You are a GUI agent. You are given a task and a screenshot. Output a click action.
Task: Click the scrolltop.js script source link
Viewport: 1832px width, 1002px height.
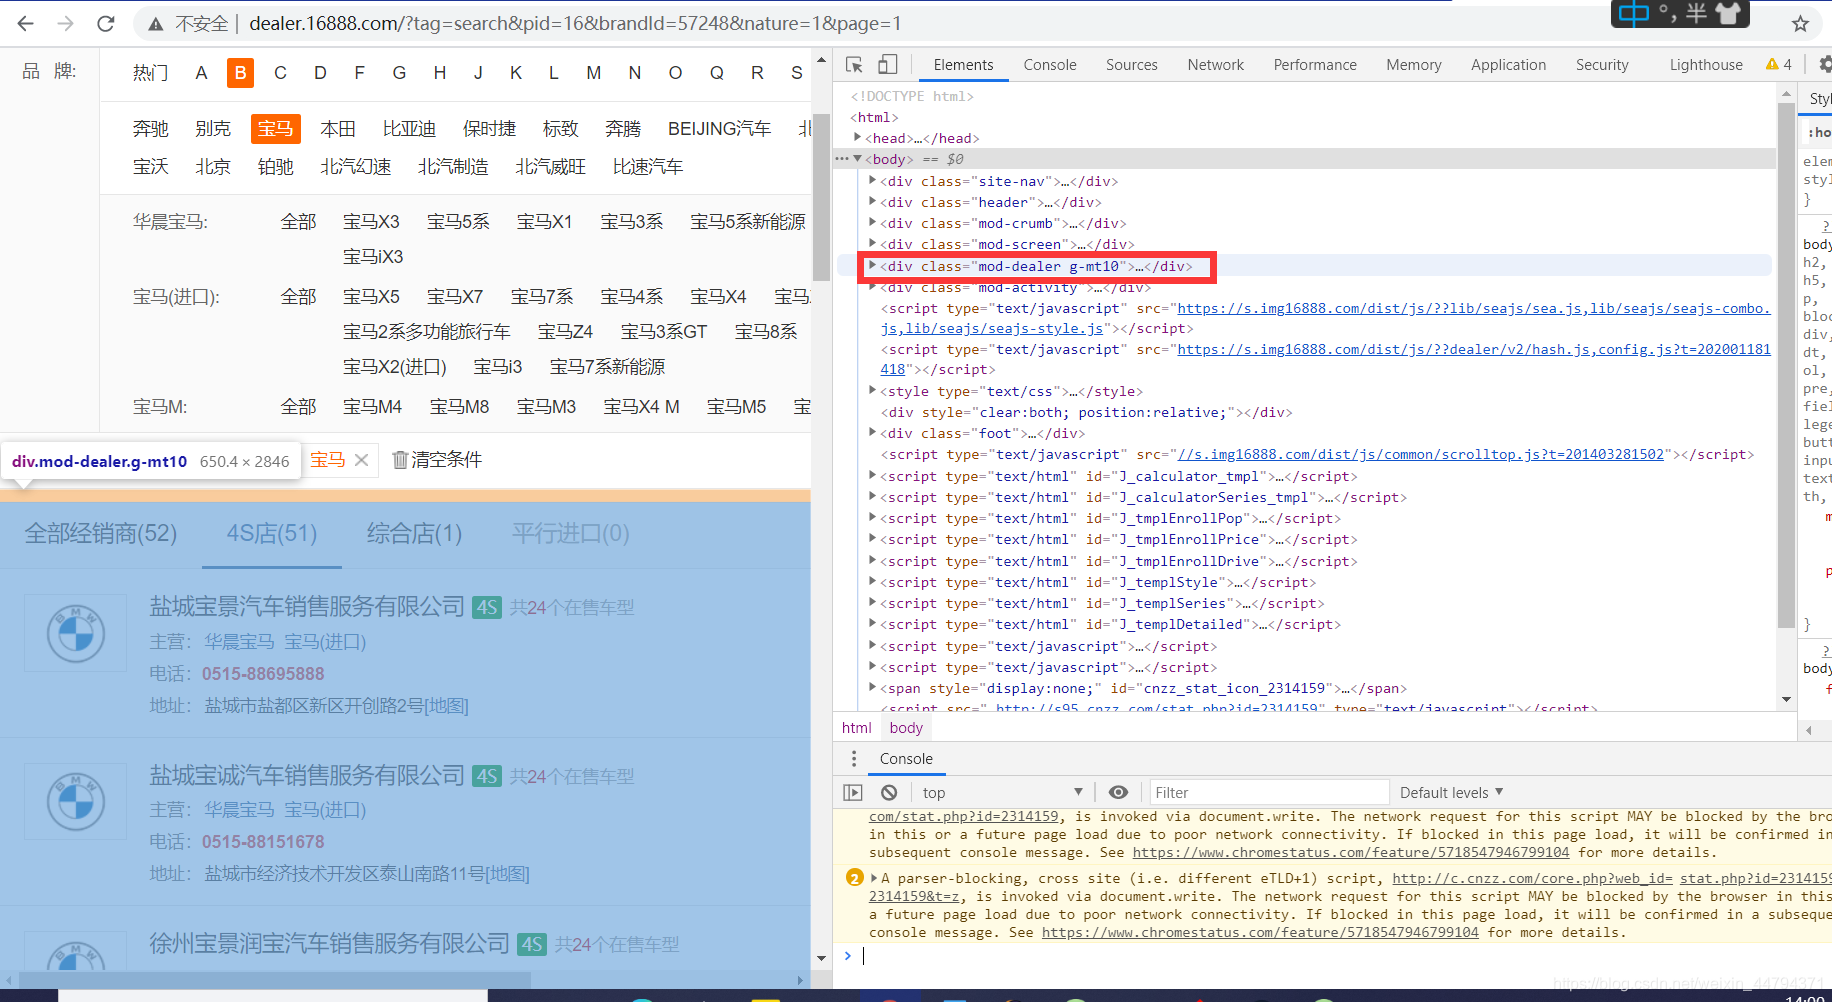1420,454
